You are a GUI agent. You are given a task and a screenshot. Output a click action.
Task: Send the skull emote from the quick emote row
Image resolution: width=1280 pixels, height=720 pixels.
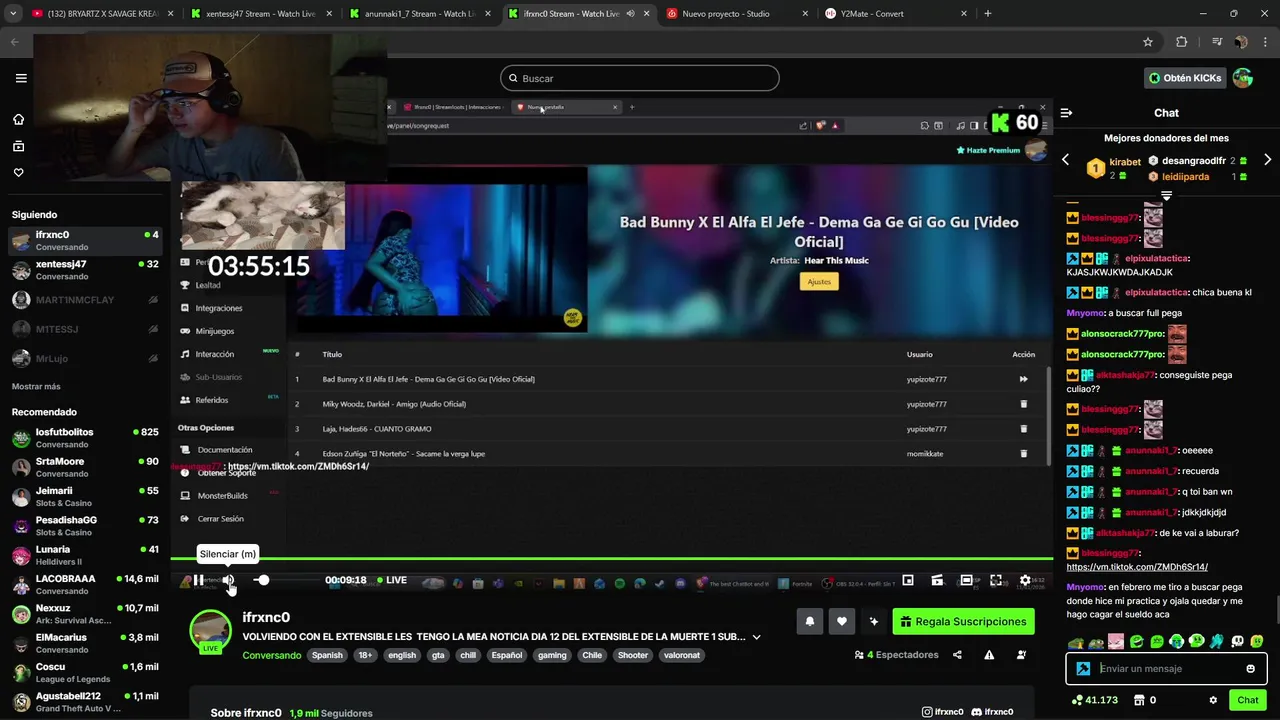pyautogui.click(x=1237, y=642)
